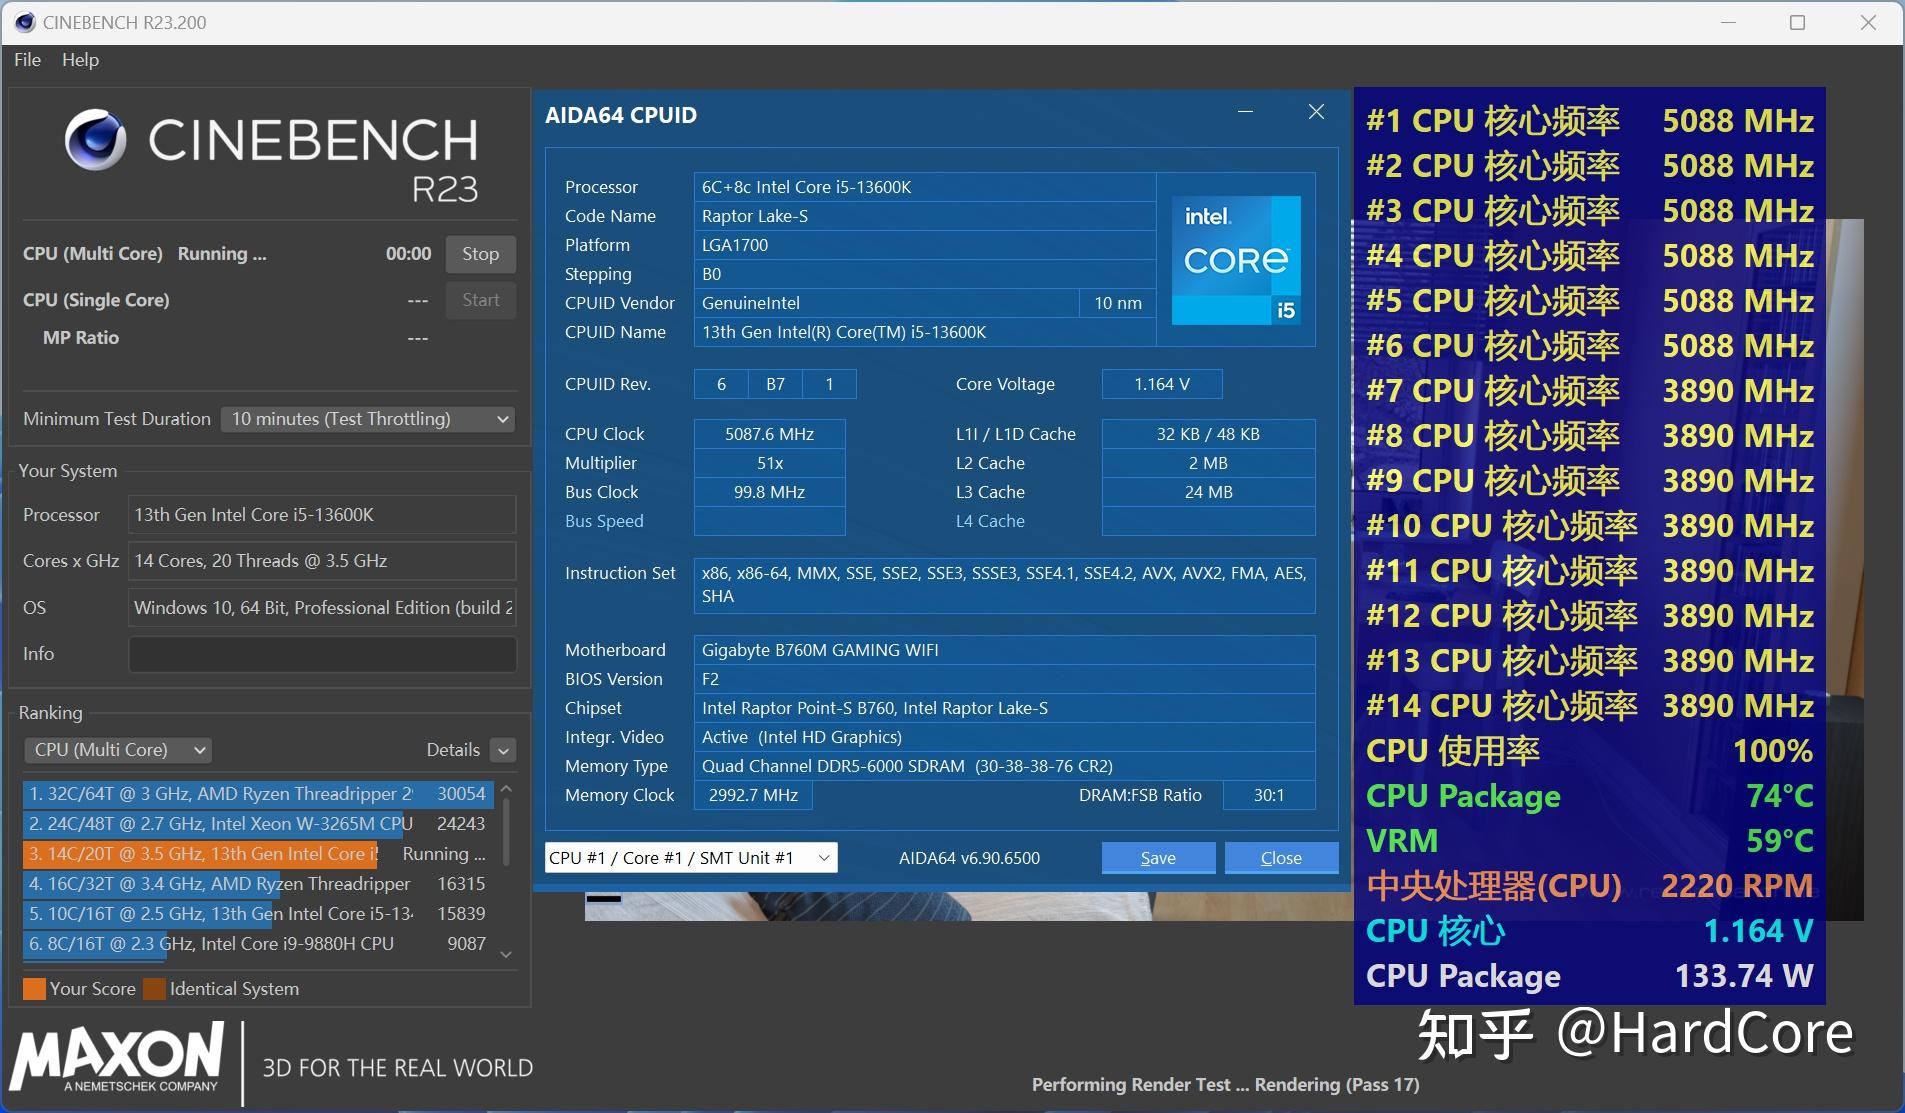The height and width of the screenshot is (1113, 1905).
Task: Open the CPU (Multi Core) ranking dropdown
Action: click(117, 750)
